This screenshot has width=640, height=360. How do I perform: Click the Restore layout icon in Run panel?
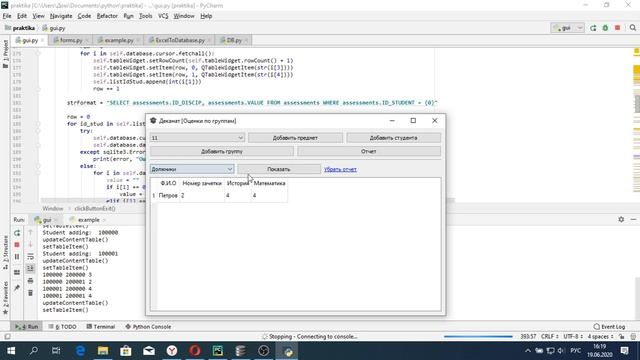17,272
